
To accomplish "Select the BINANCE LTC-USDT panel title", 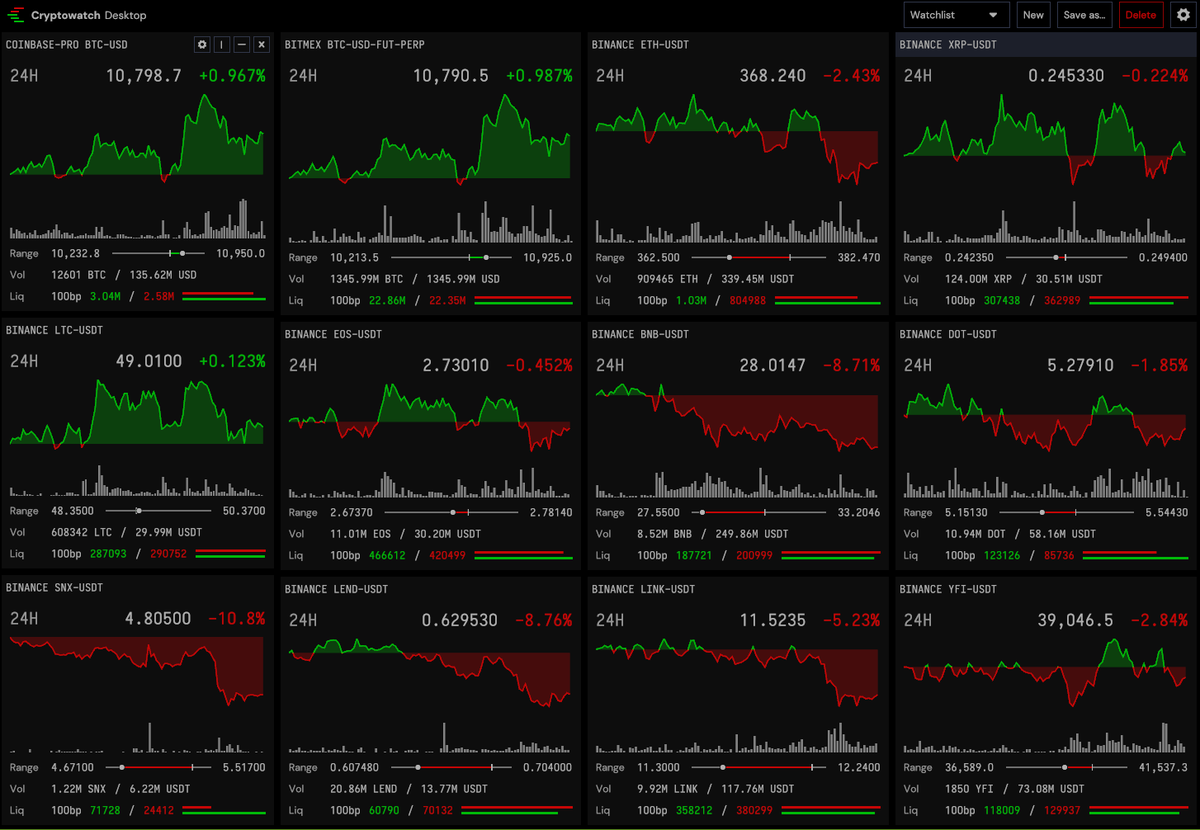I will click(x=54, y=330).
